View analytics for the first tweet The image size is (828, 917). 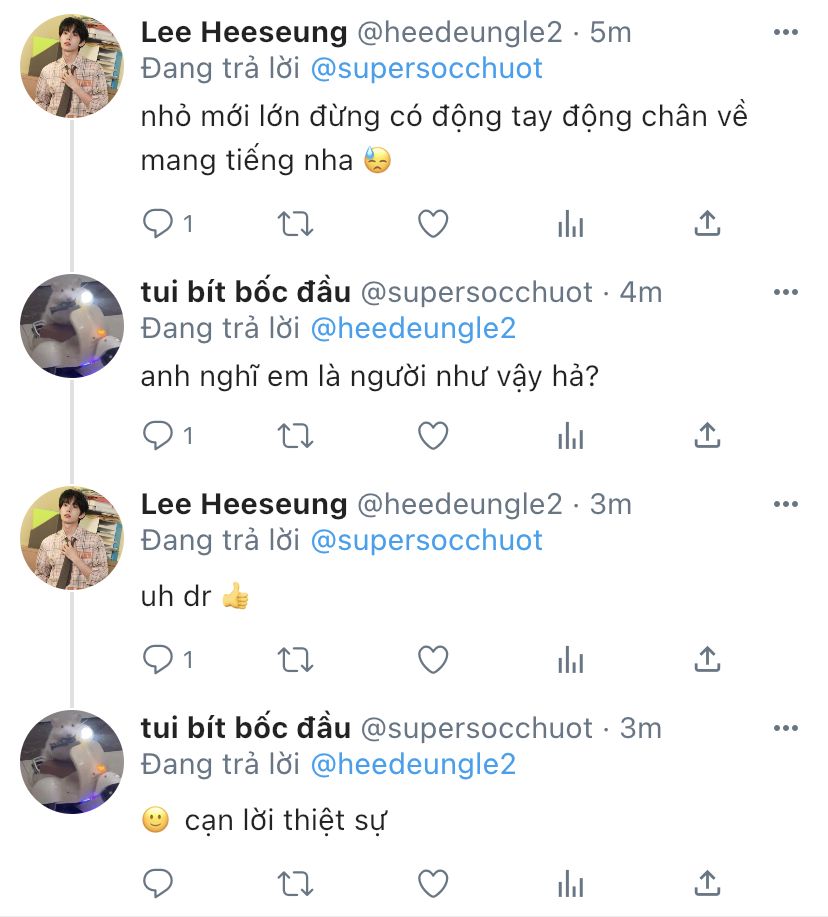570,224
